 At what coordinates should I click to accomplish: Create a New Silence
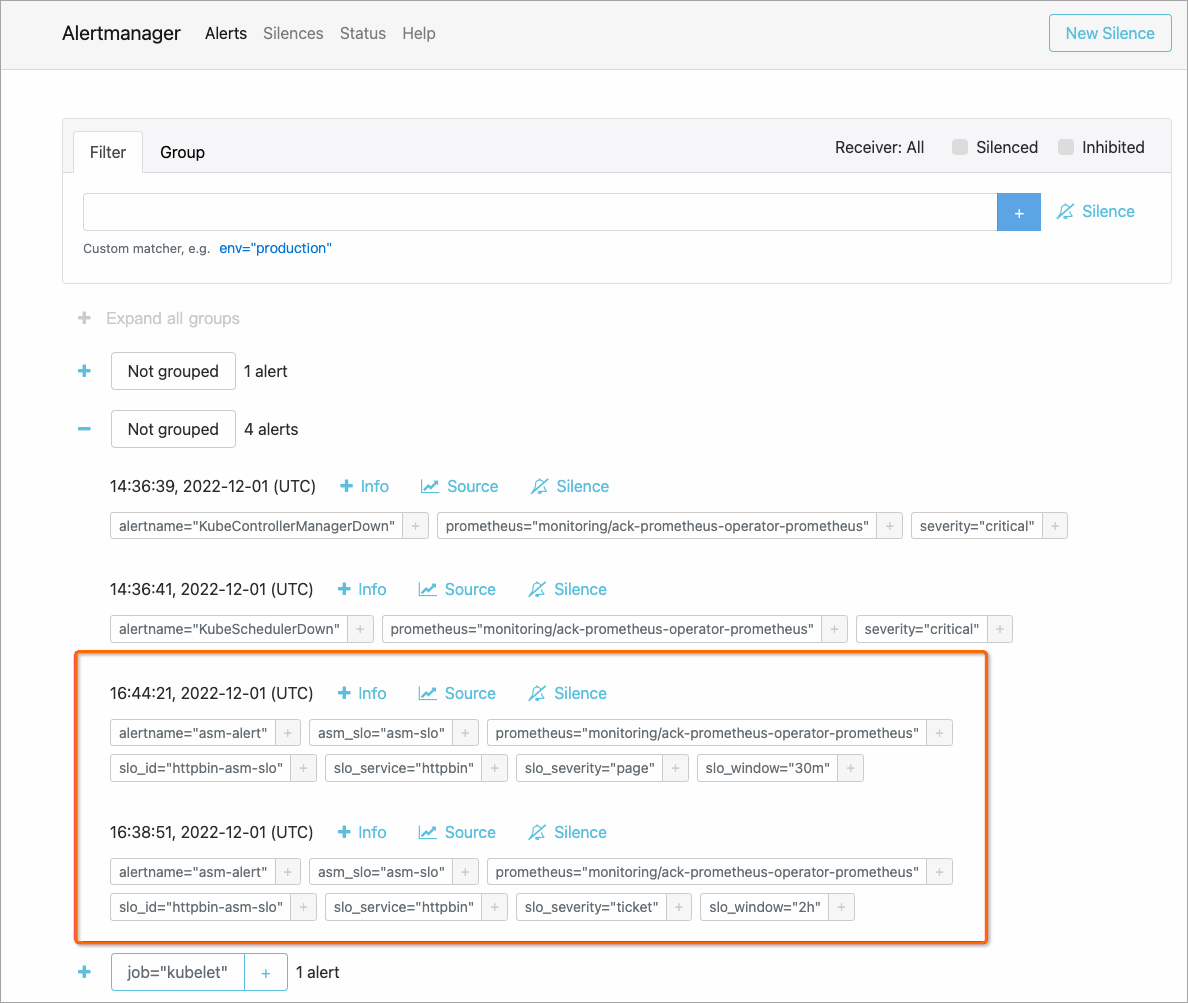(1110, 33)
